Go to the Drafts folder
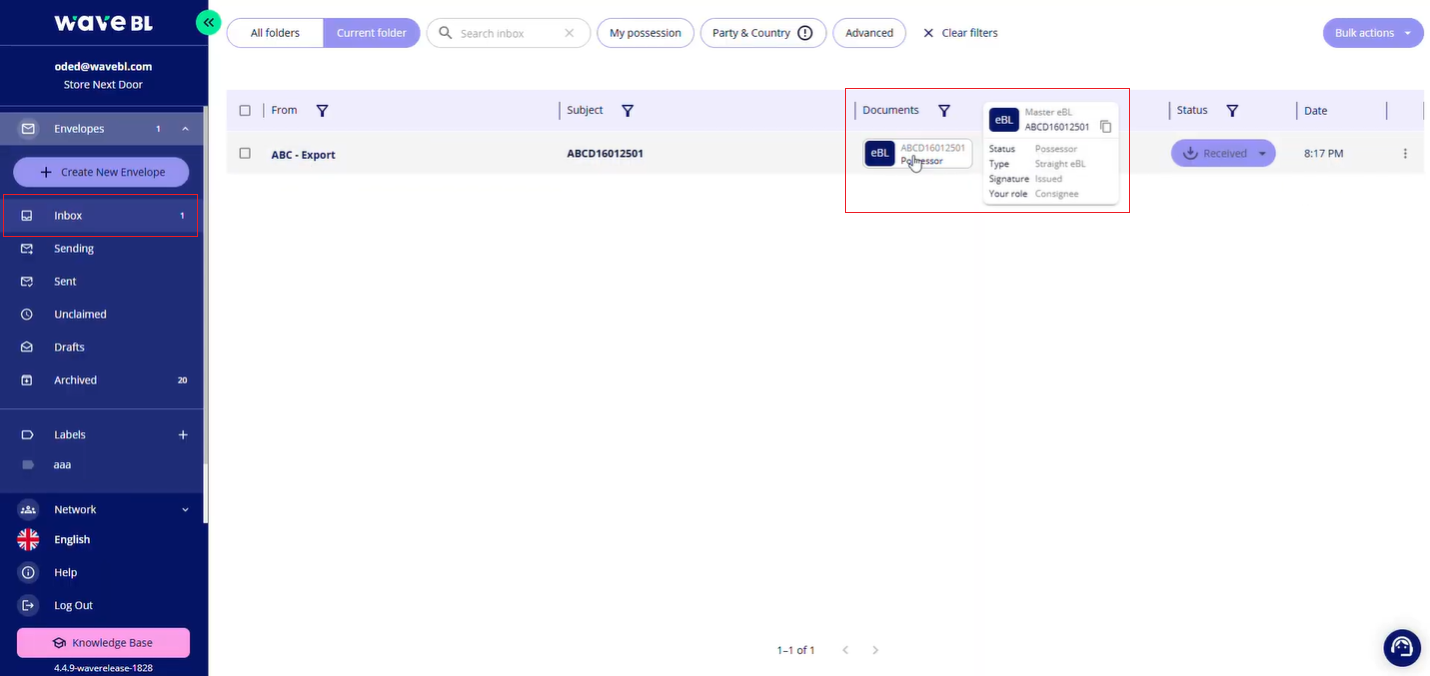Screen dimensions: 1430x676 [x=69, y=347]
